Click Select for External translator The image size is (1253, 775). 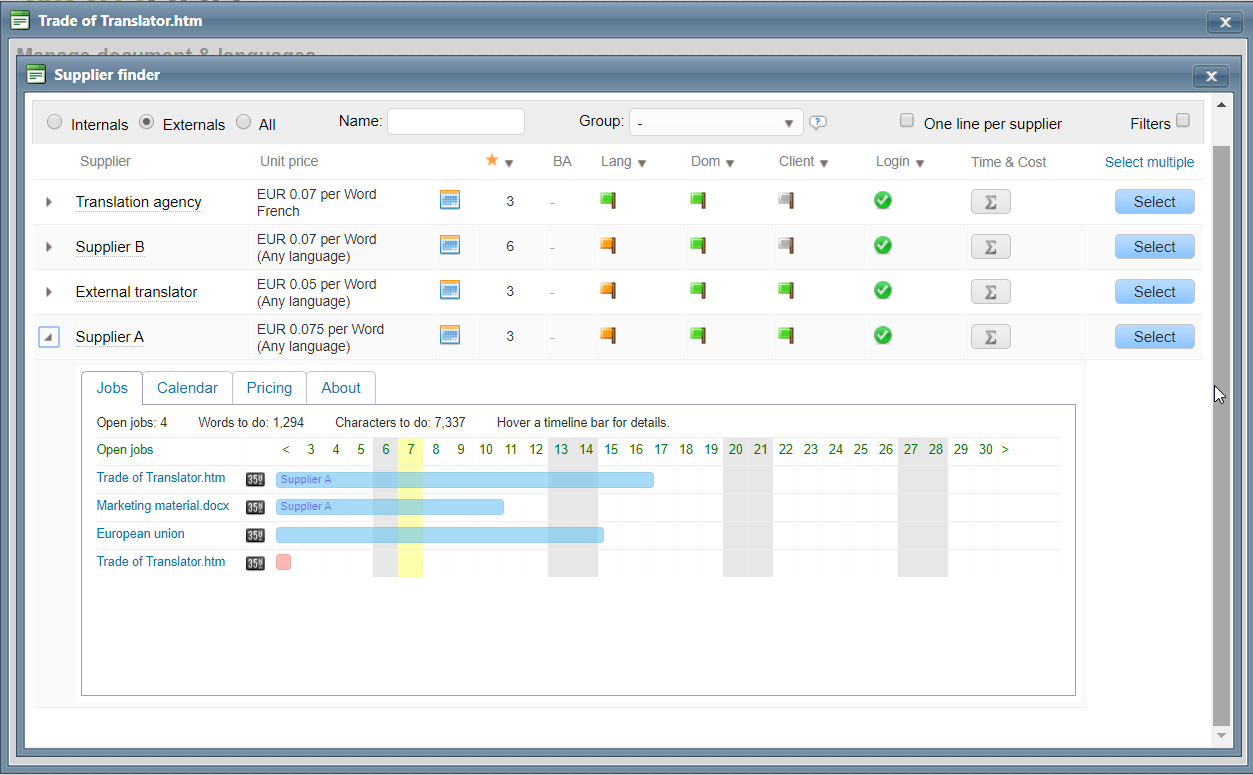click(x=1154, y=291)
